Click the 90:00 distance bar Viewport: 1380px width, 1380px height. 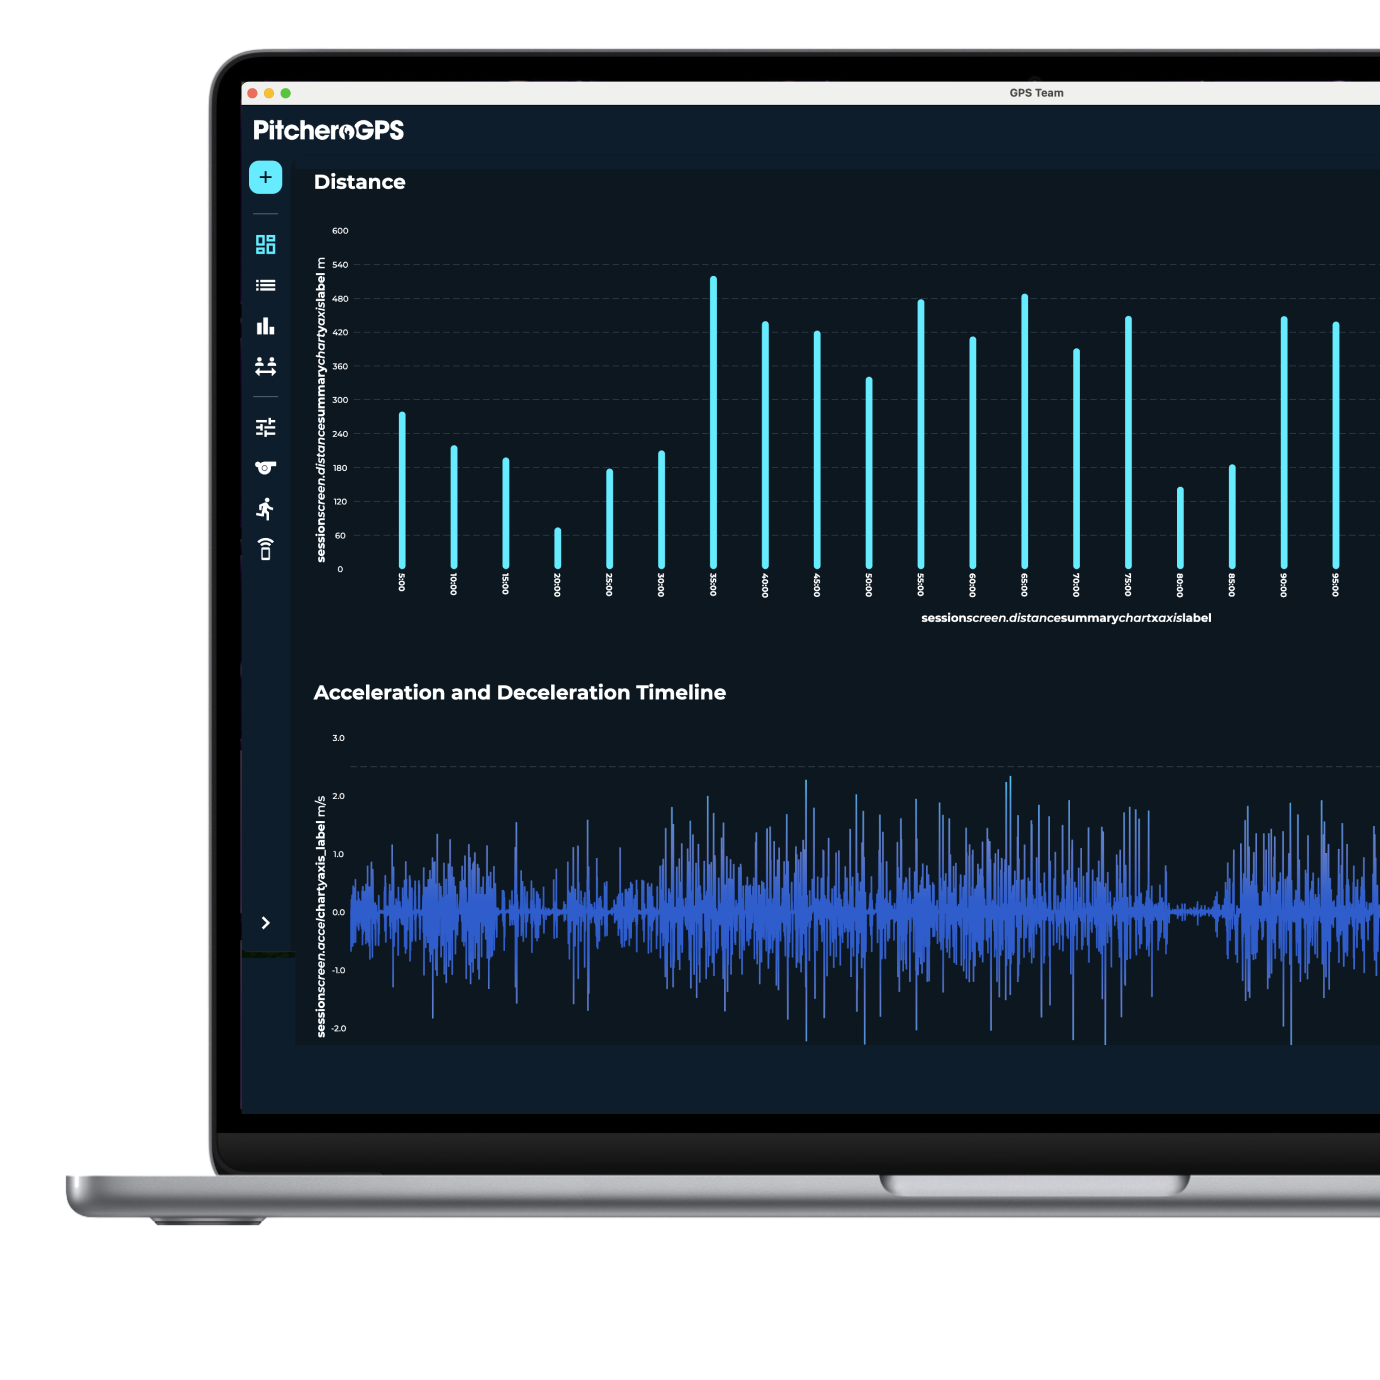pyautogui.click(x=1284, y=442)
